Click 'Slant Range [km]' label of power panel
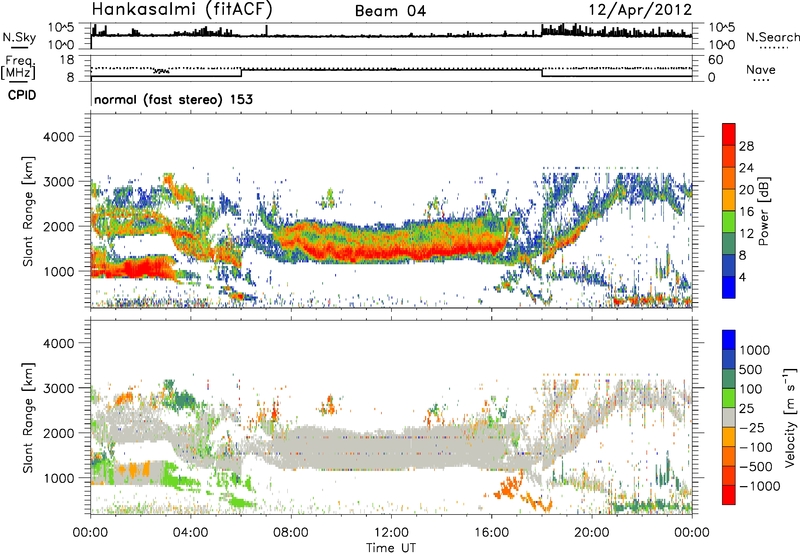Image resolution: width=800 pixels, height=554 pixels. (29, 211)
